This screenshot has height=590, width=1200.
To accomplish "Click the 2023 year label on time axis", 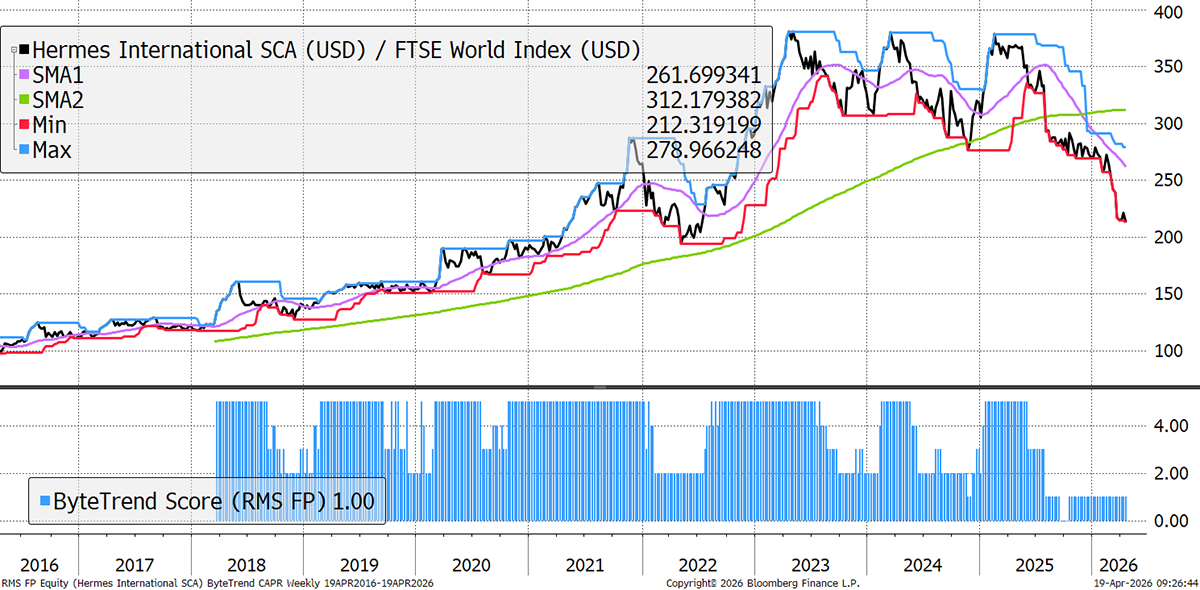I will pyautogui.click(x=809, y=564).
